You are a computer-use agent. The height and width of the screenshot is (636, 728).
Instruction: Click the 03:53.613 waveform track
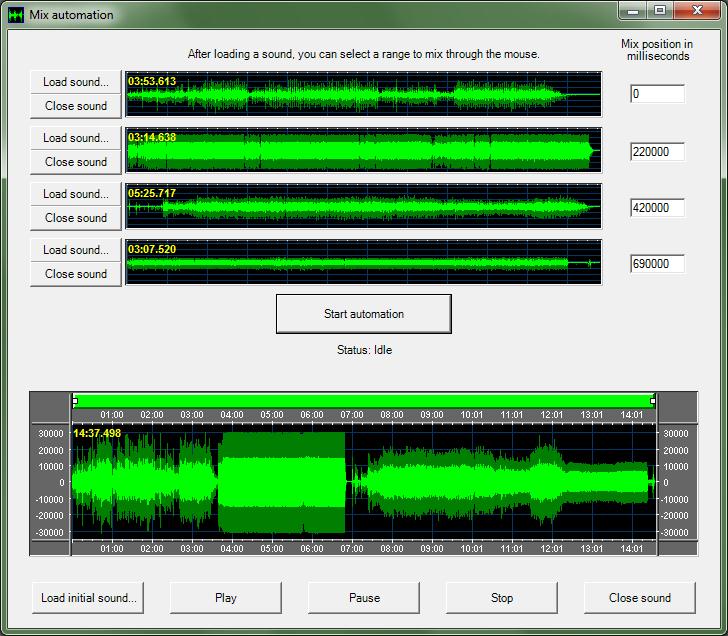(363, 95)
